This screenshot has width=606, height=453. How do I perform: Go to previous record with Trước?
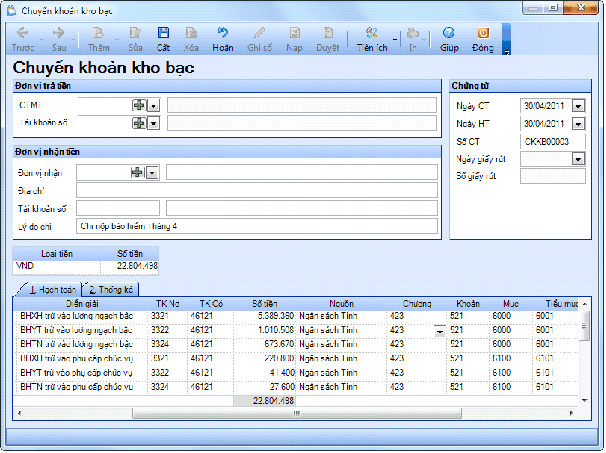[22, 39]
